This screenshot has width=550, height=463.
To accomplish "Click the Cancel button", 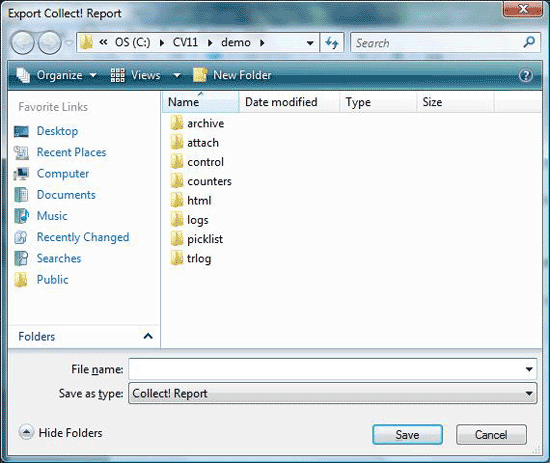I will [x=491, y=435].
